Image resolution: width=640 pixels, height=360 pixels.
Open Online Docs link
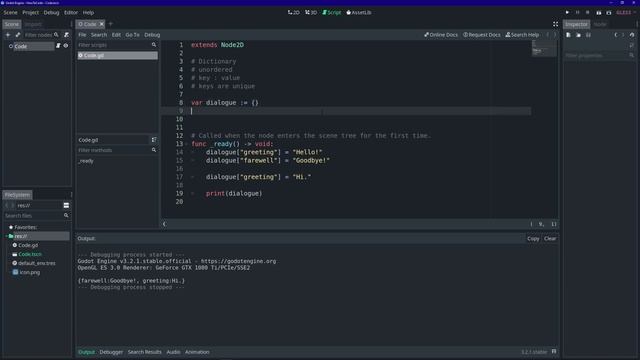click(441, 35)
